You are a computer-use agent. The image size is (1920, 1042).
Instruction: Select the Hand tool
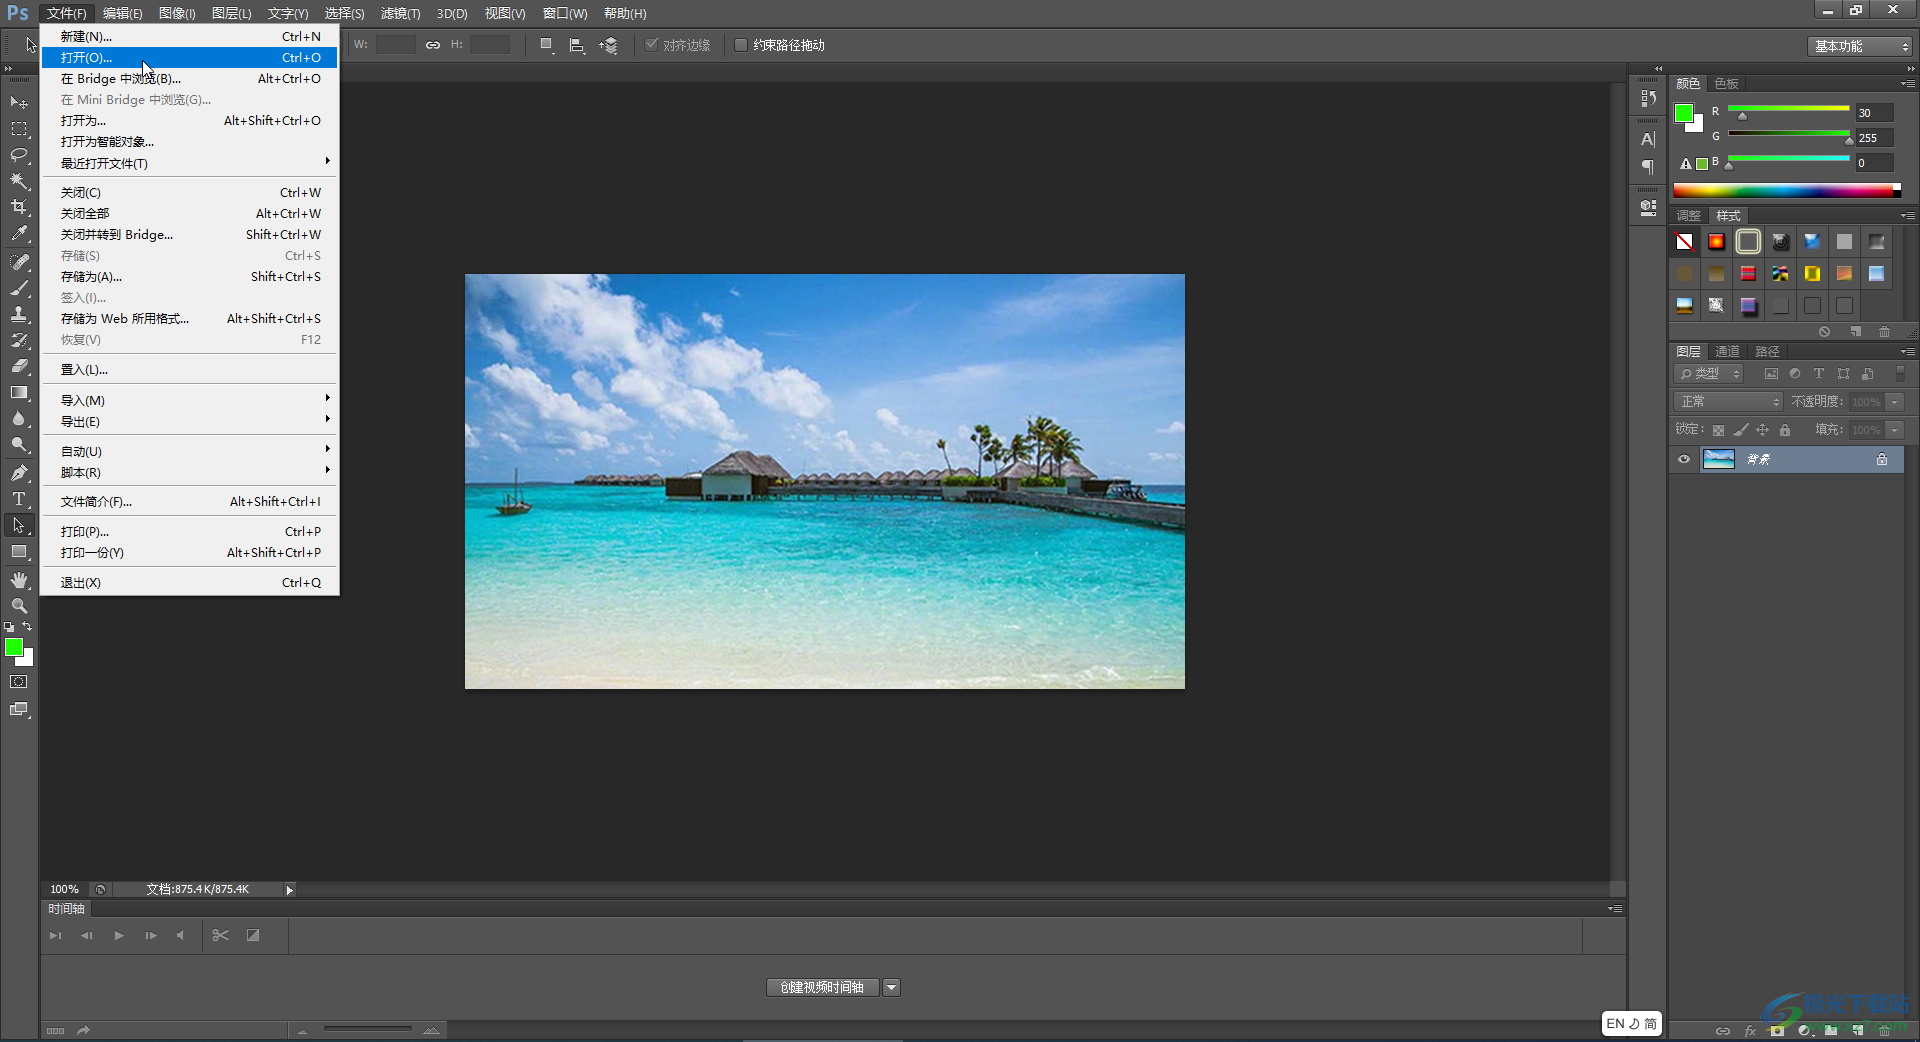(19, 580)
